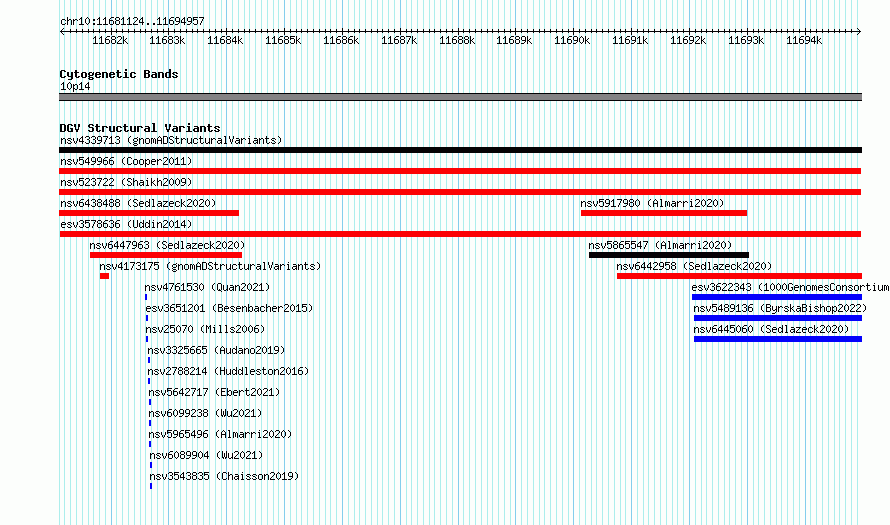
Task: Click the 11686k ruler tick
Action: coord(341,40)
